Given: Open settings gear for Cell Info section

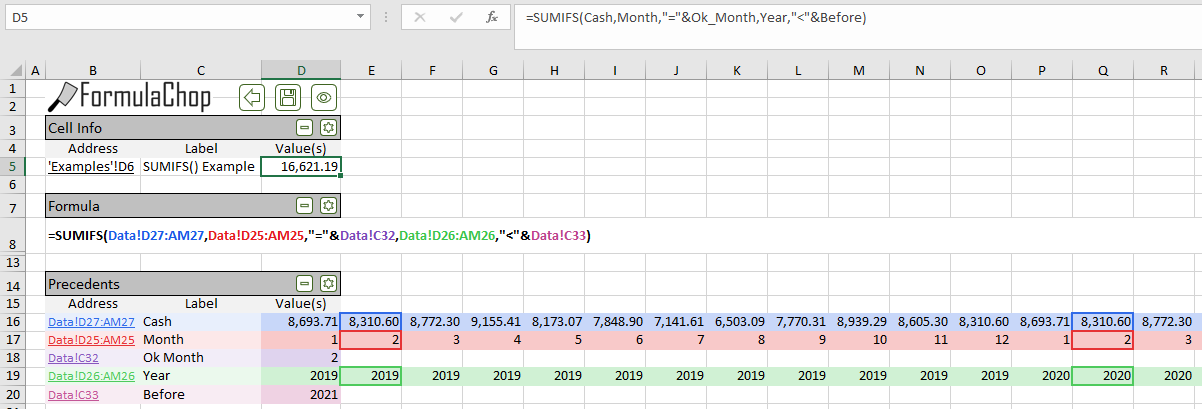Looking at the screenshot, I should click(327, 128).
